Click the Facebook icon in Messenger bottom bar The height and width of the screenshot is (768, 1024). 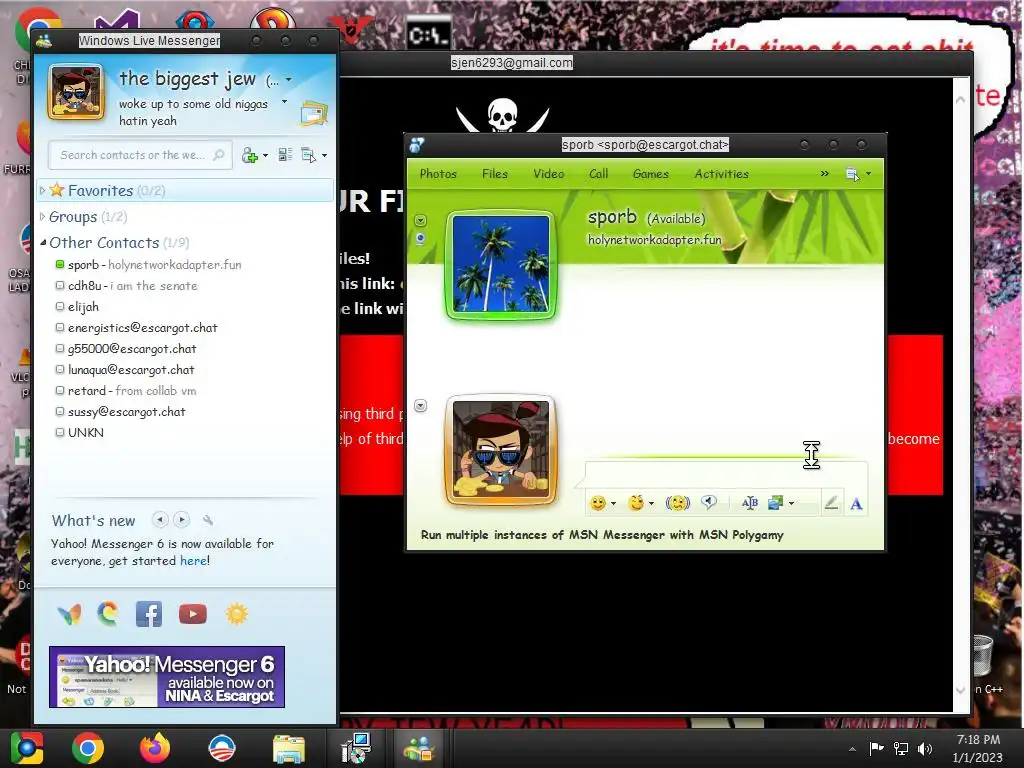tap(149, 614)
